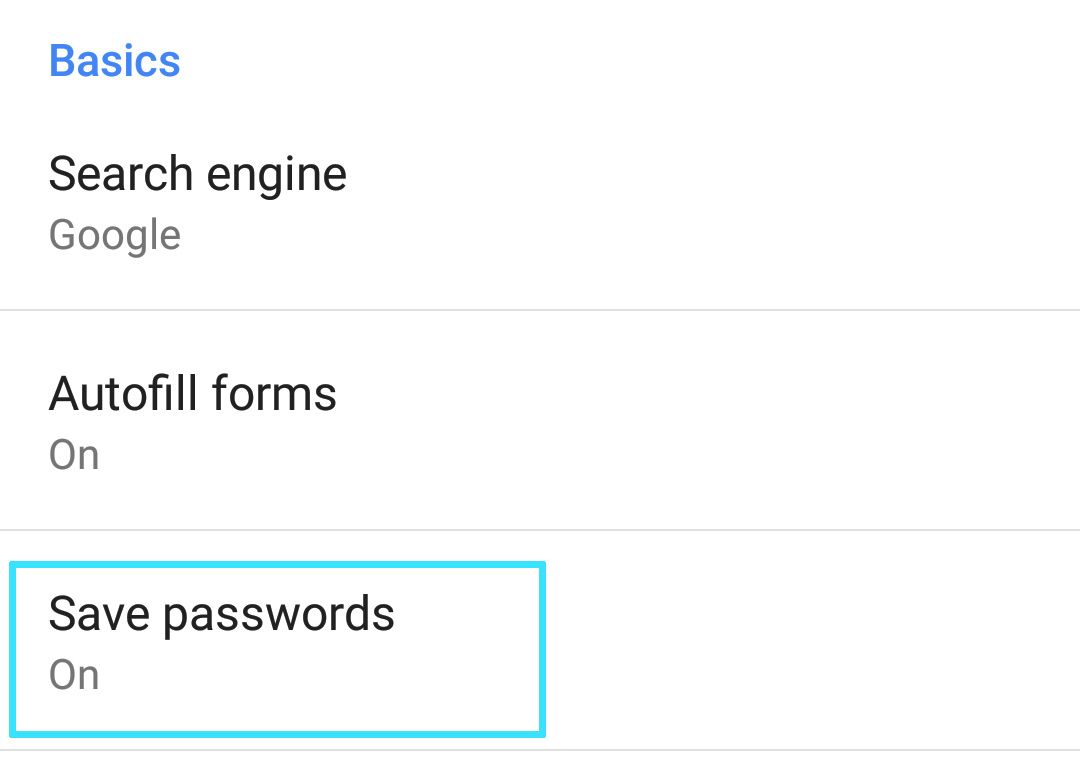Image resolution: width=1080 pixels, height=774 pixels.
Task: Change the default search engine from Google
Action: coord(540,205)
